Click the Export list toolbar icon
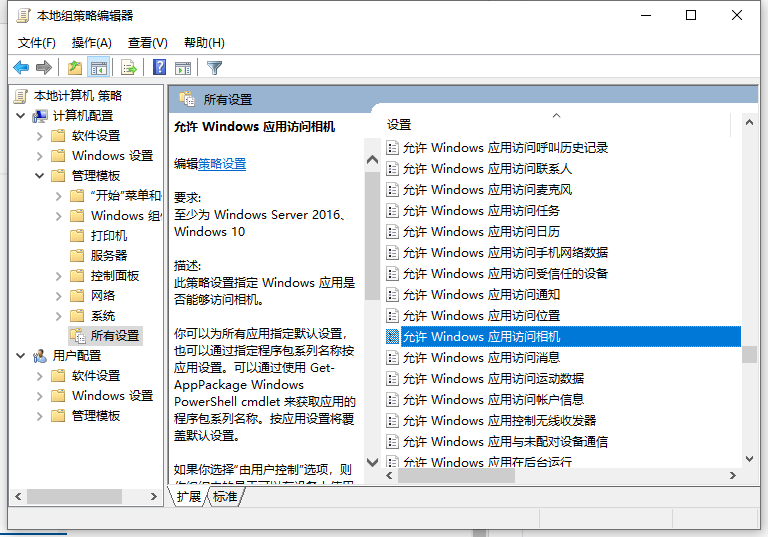The height and width of the screenshot is (537, 768). 128,67
